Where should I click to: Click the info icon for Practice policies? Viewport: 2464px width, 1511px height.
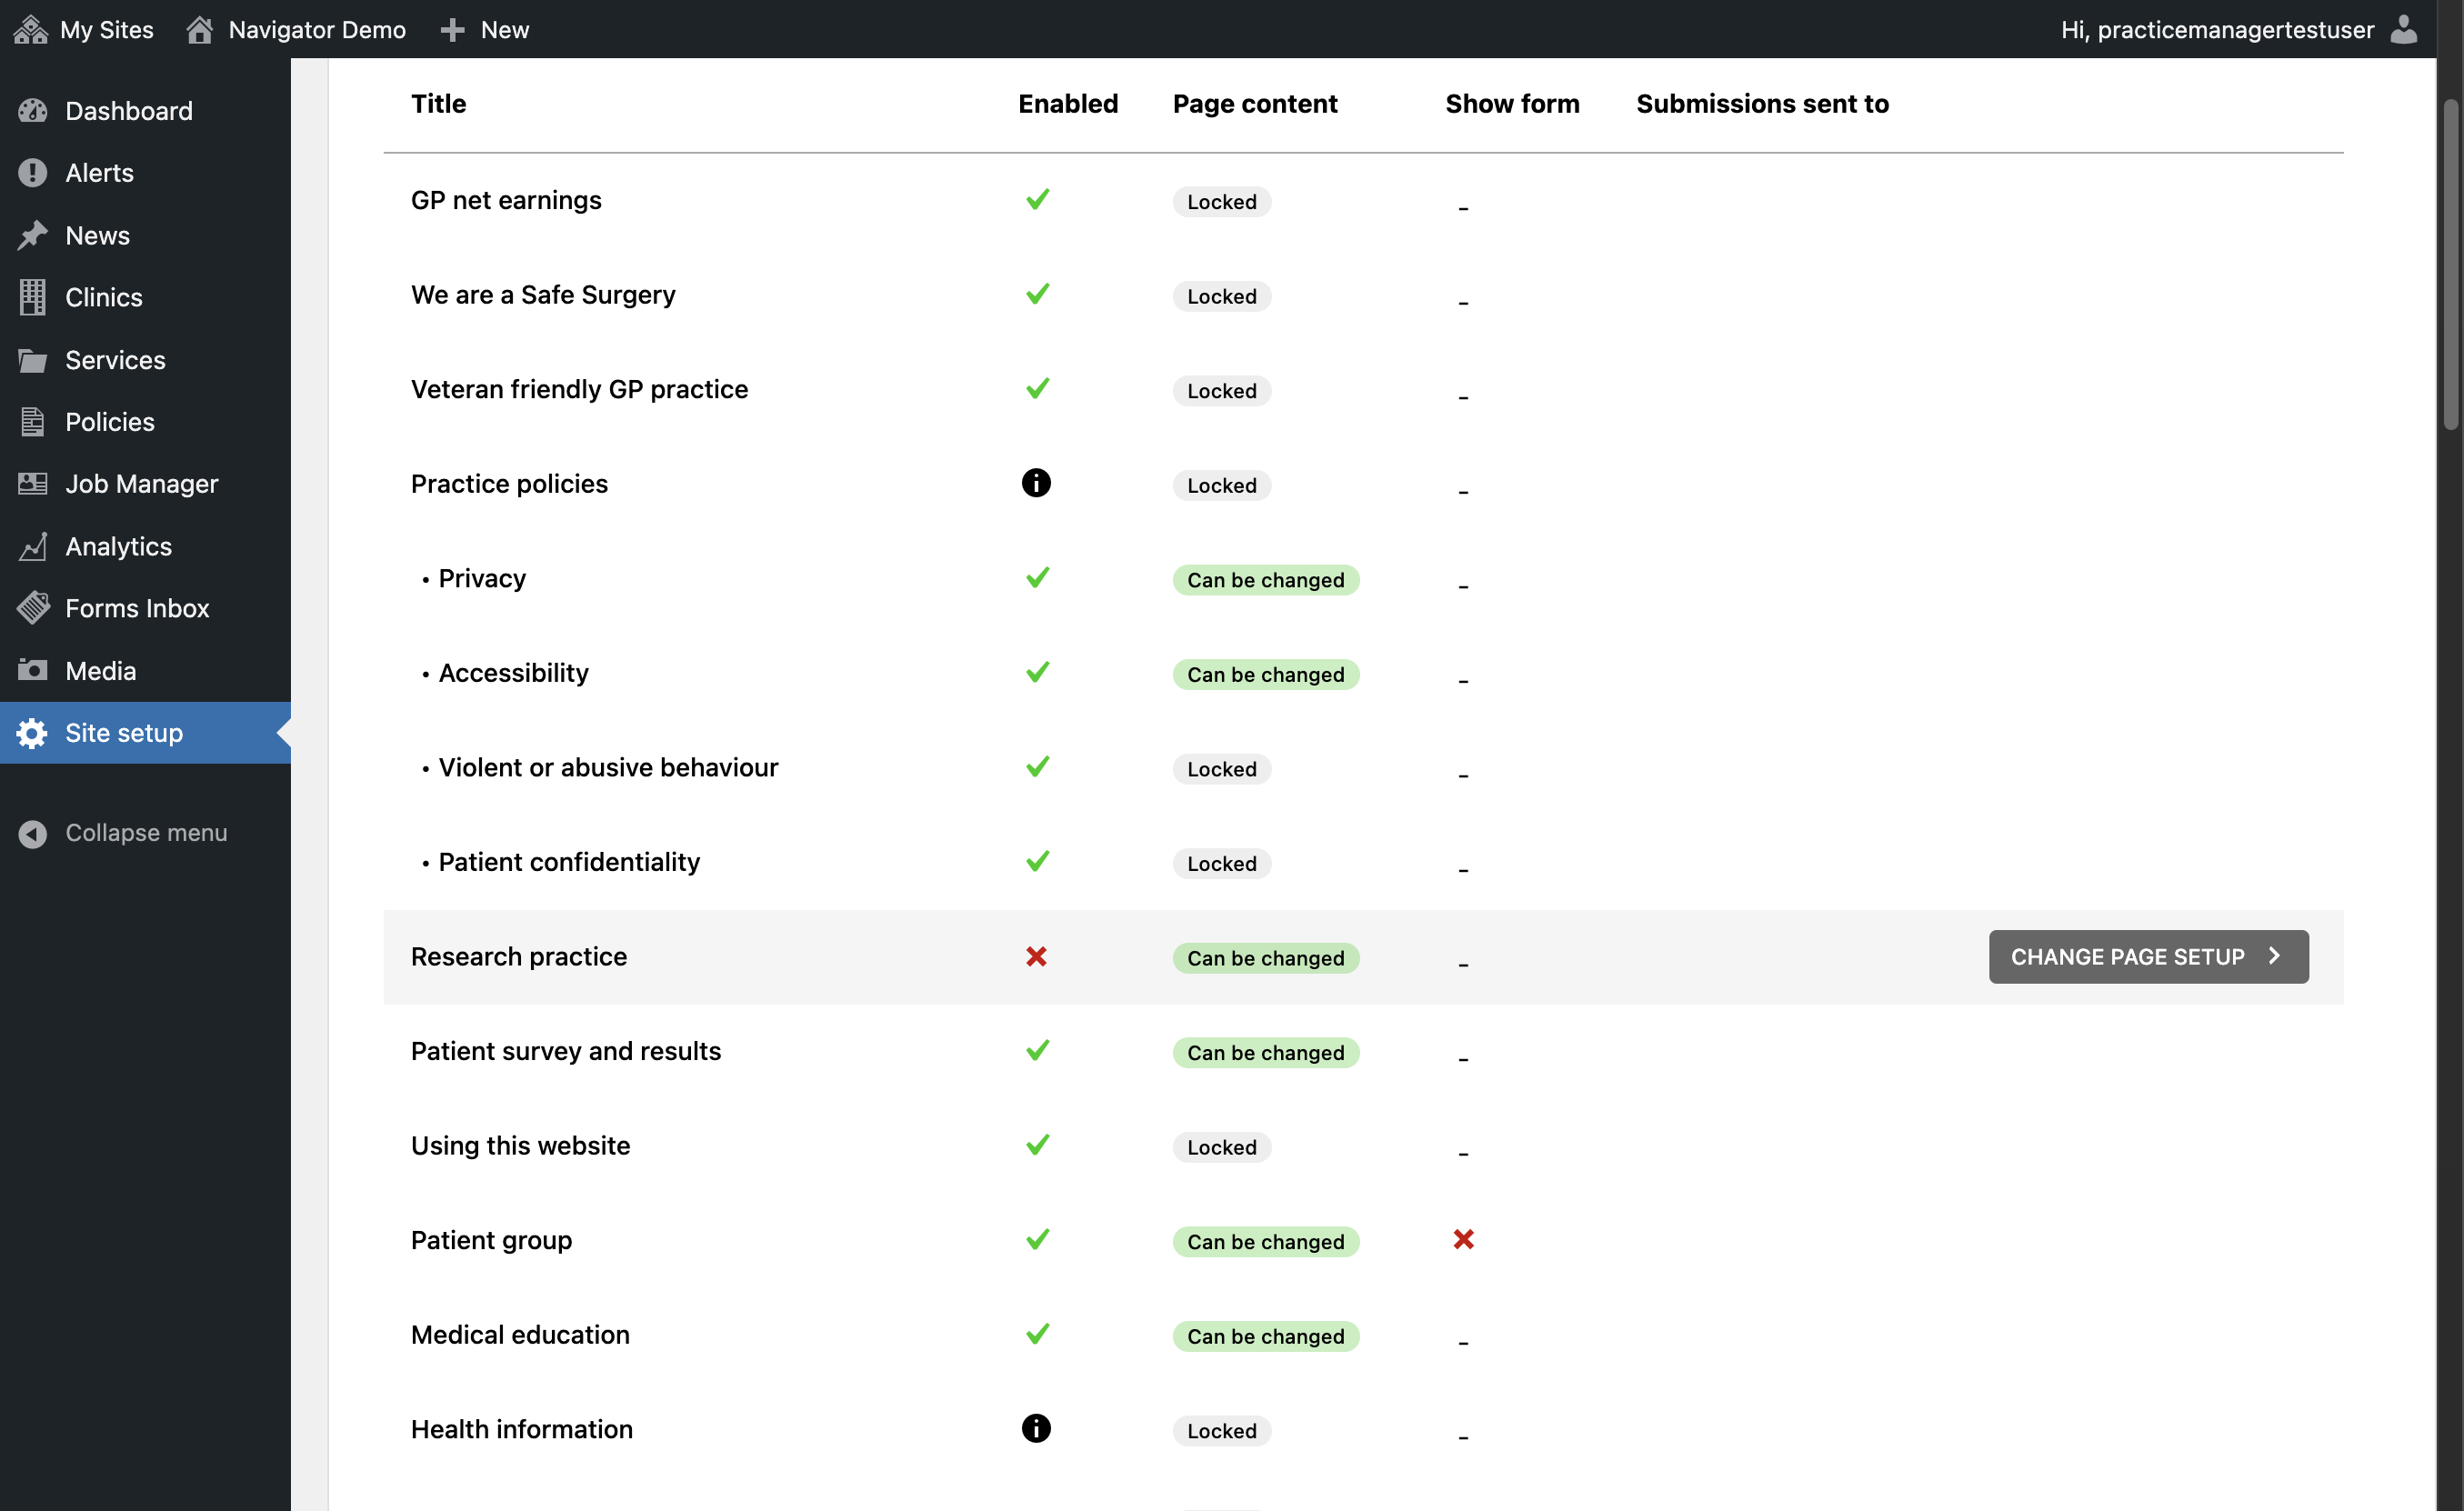pos(1036,483)
